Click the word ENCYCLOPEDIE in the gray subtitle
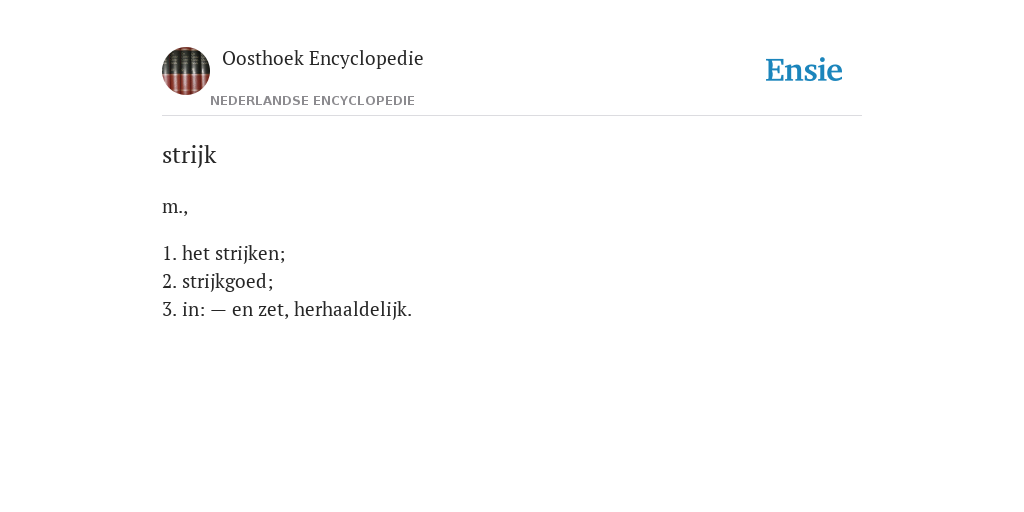1024x512 pixels. [364, 101]
